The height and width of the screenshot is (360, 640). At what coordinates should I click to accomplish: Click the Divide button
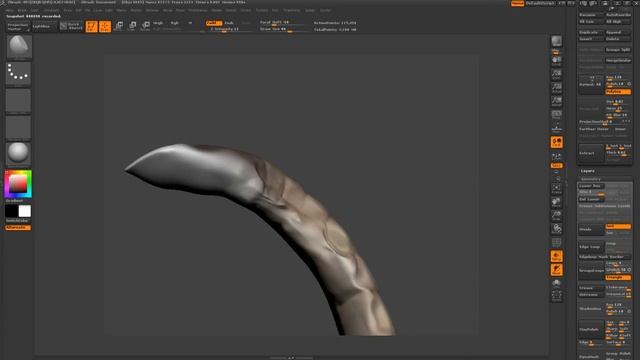(591, 229)
